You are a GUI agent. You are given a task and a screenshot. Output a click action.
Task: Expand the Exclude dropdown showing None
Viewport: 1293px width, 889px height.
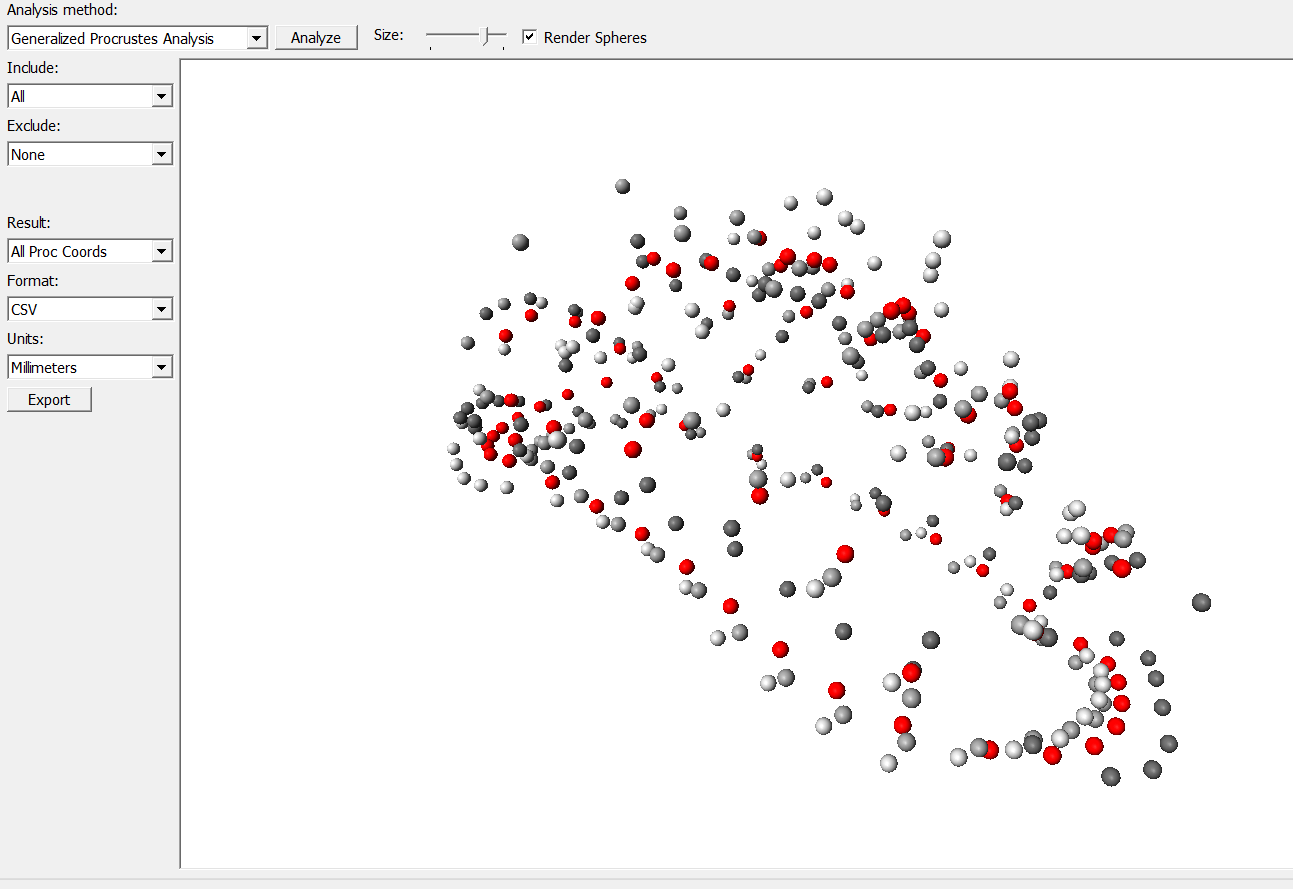point(89,154)
